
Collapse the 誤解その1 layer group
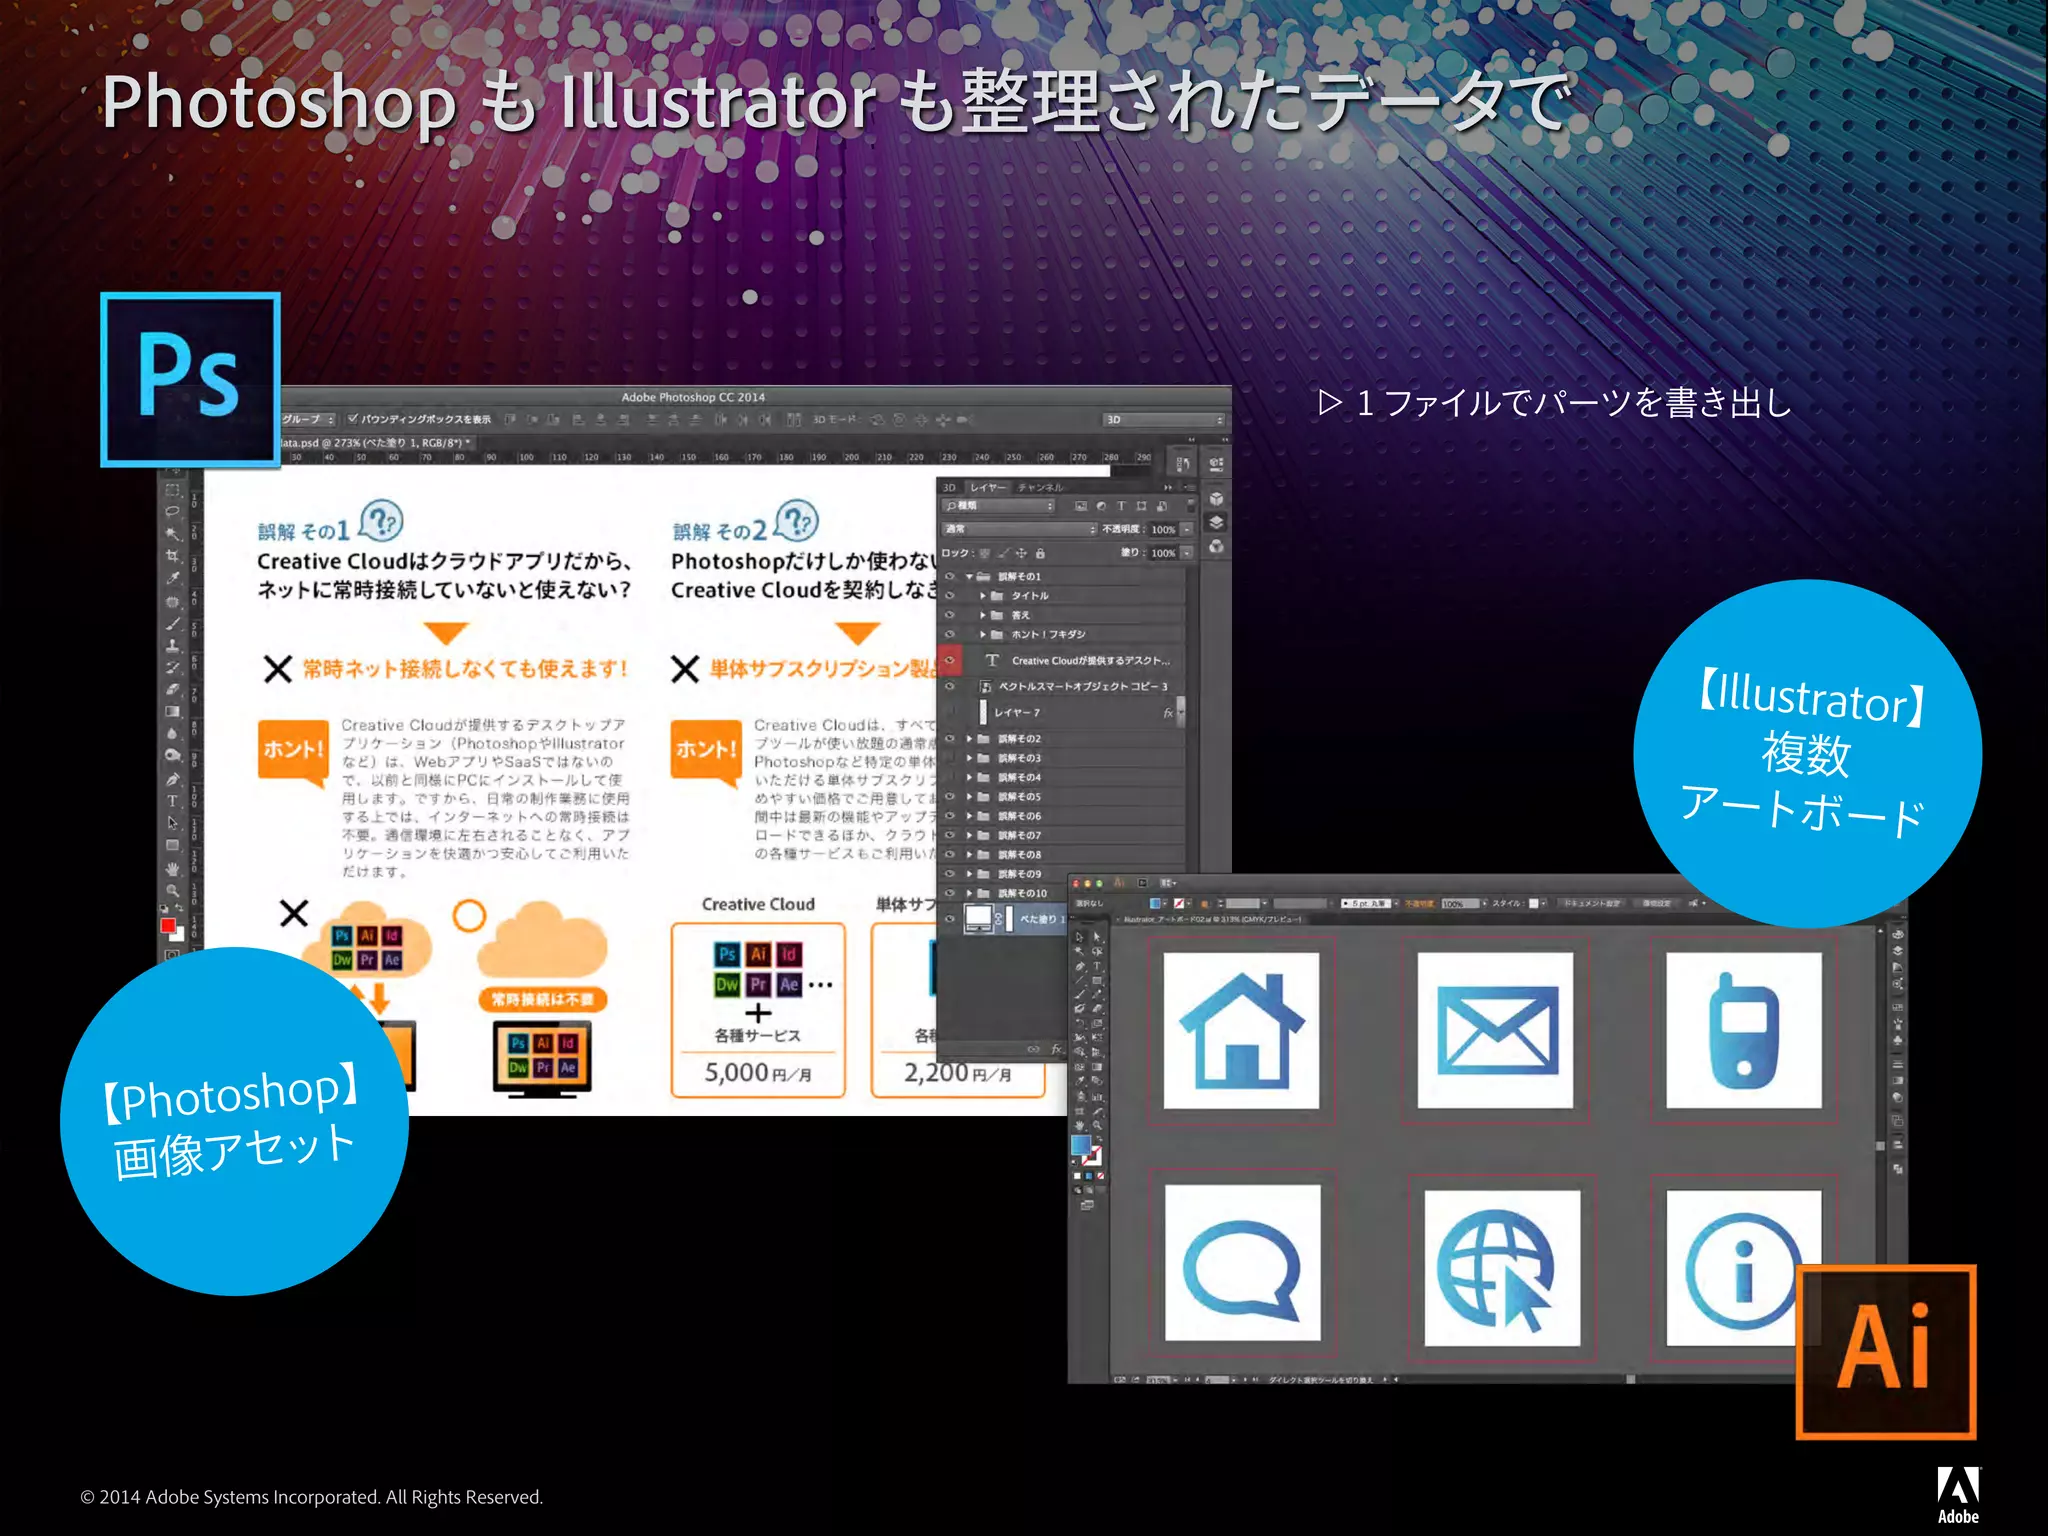[x=969, y=577]
